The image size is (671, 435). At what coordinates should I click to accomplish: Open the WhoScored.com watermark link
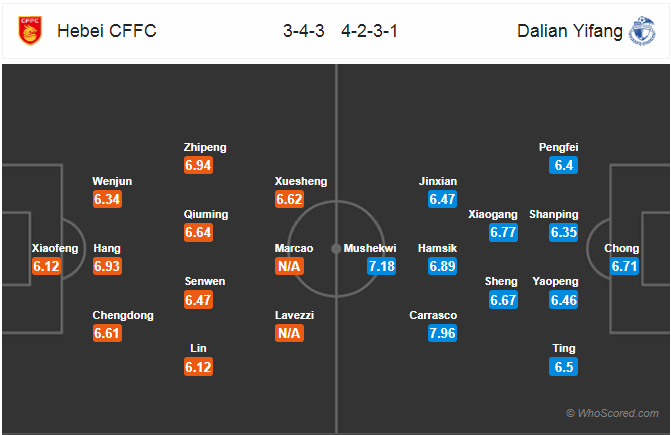click(612, 413)
